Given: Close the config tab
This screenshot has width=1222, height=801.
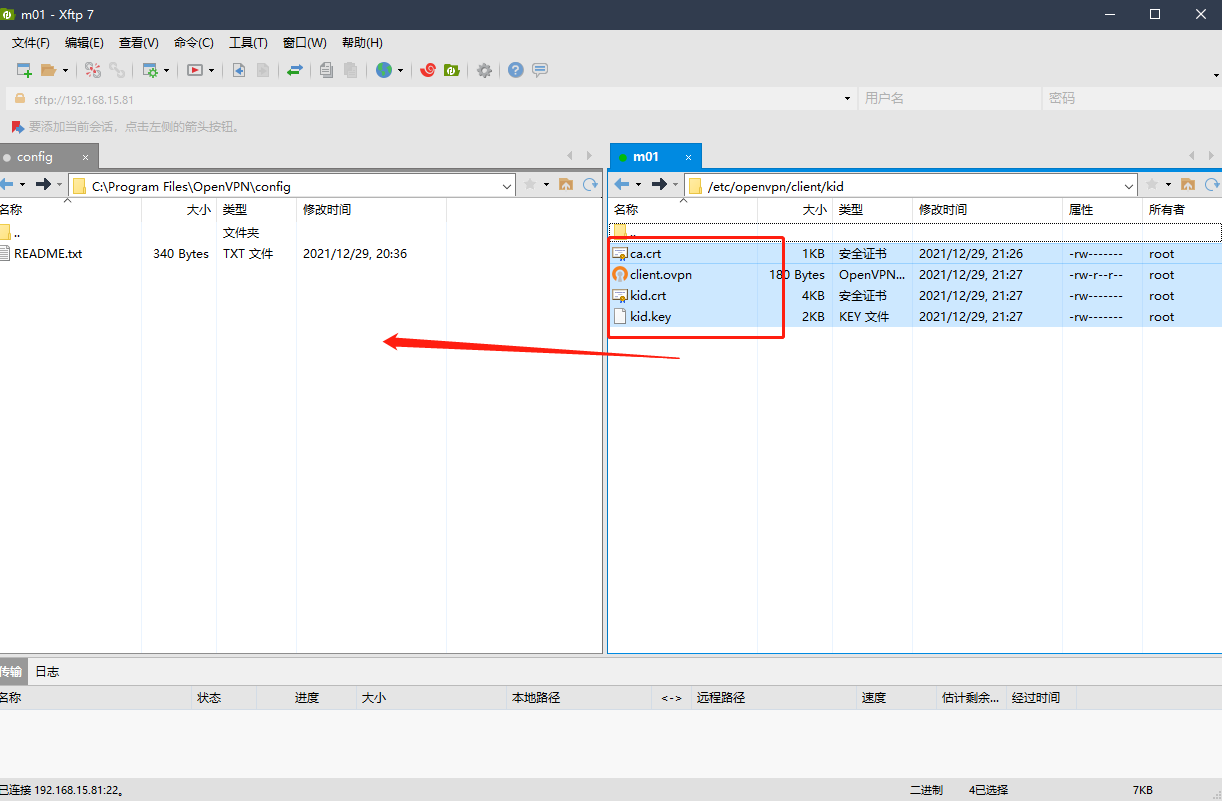Looking at the screenshot, I should tap(85, 157).
